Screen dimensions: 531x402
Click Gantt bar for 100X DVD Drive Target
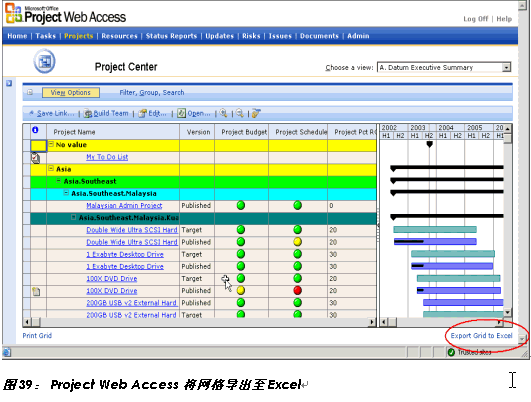click(459, 278)
